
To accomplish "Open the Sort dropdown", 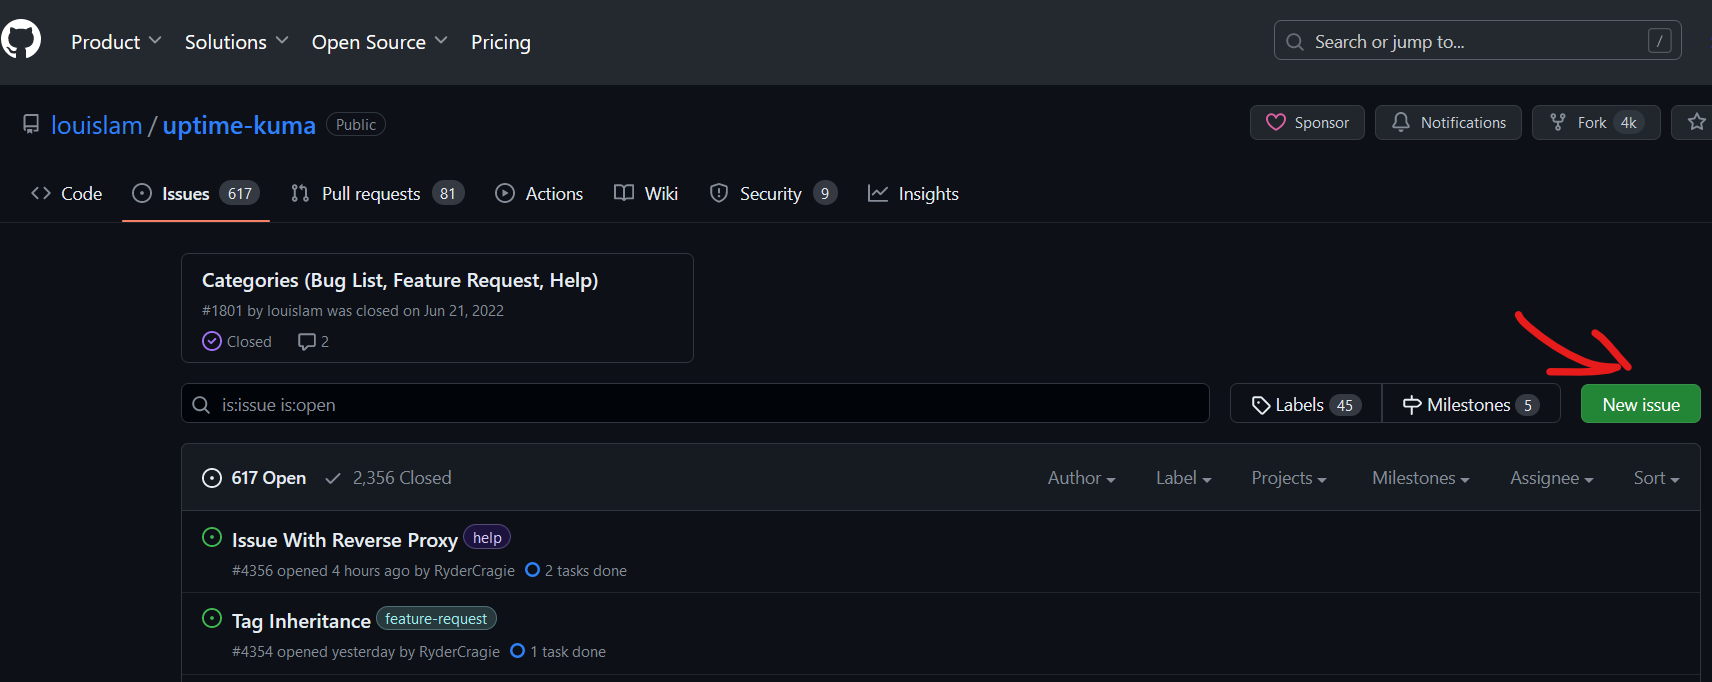I will pyautogui.click(x=1656, y=478).
